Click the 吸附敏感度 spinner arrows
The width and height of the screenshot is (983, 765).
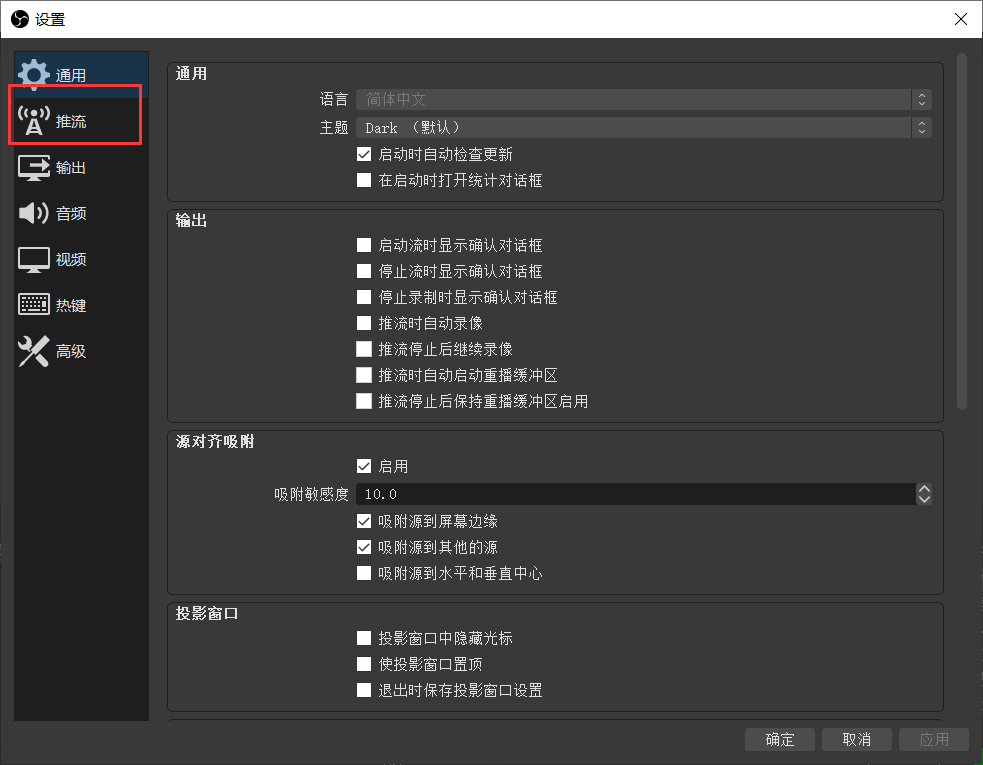(924, 494)
